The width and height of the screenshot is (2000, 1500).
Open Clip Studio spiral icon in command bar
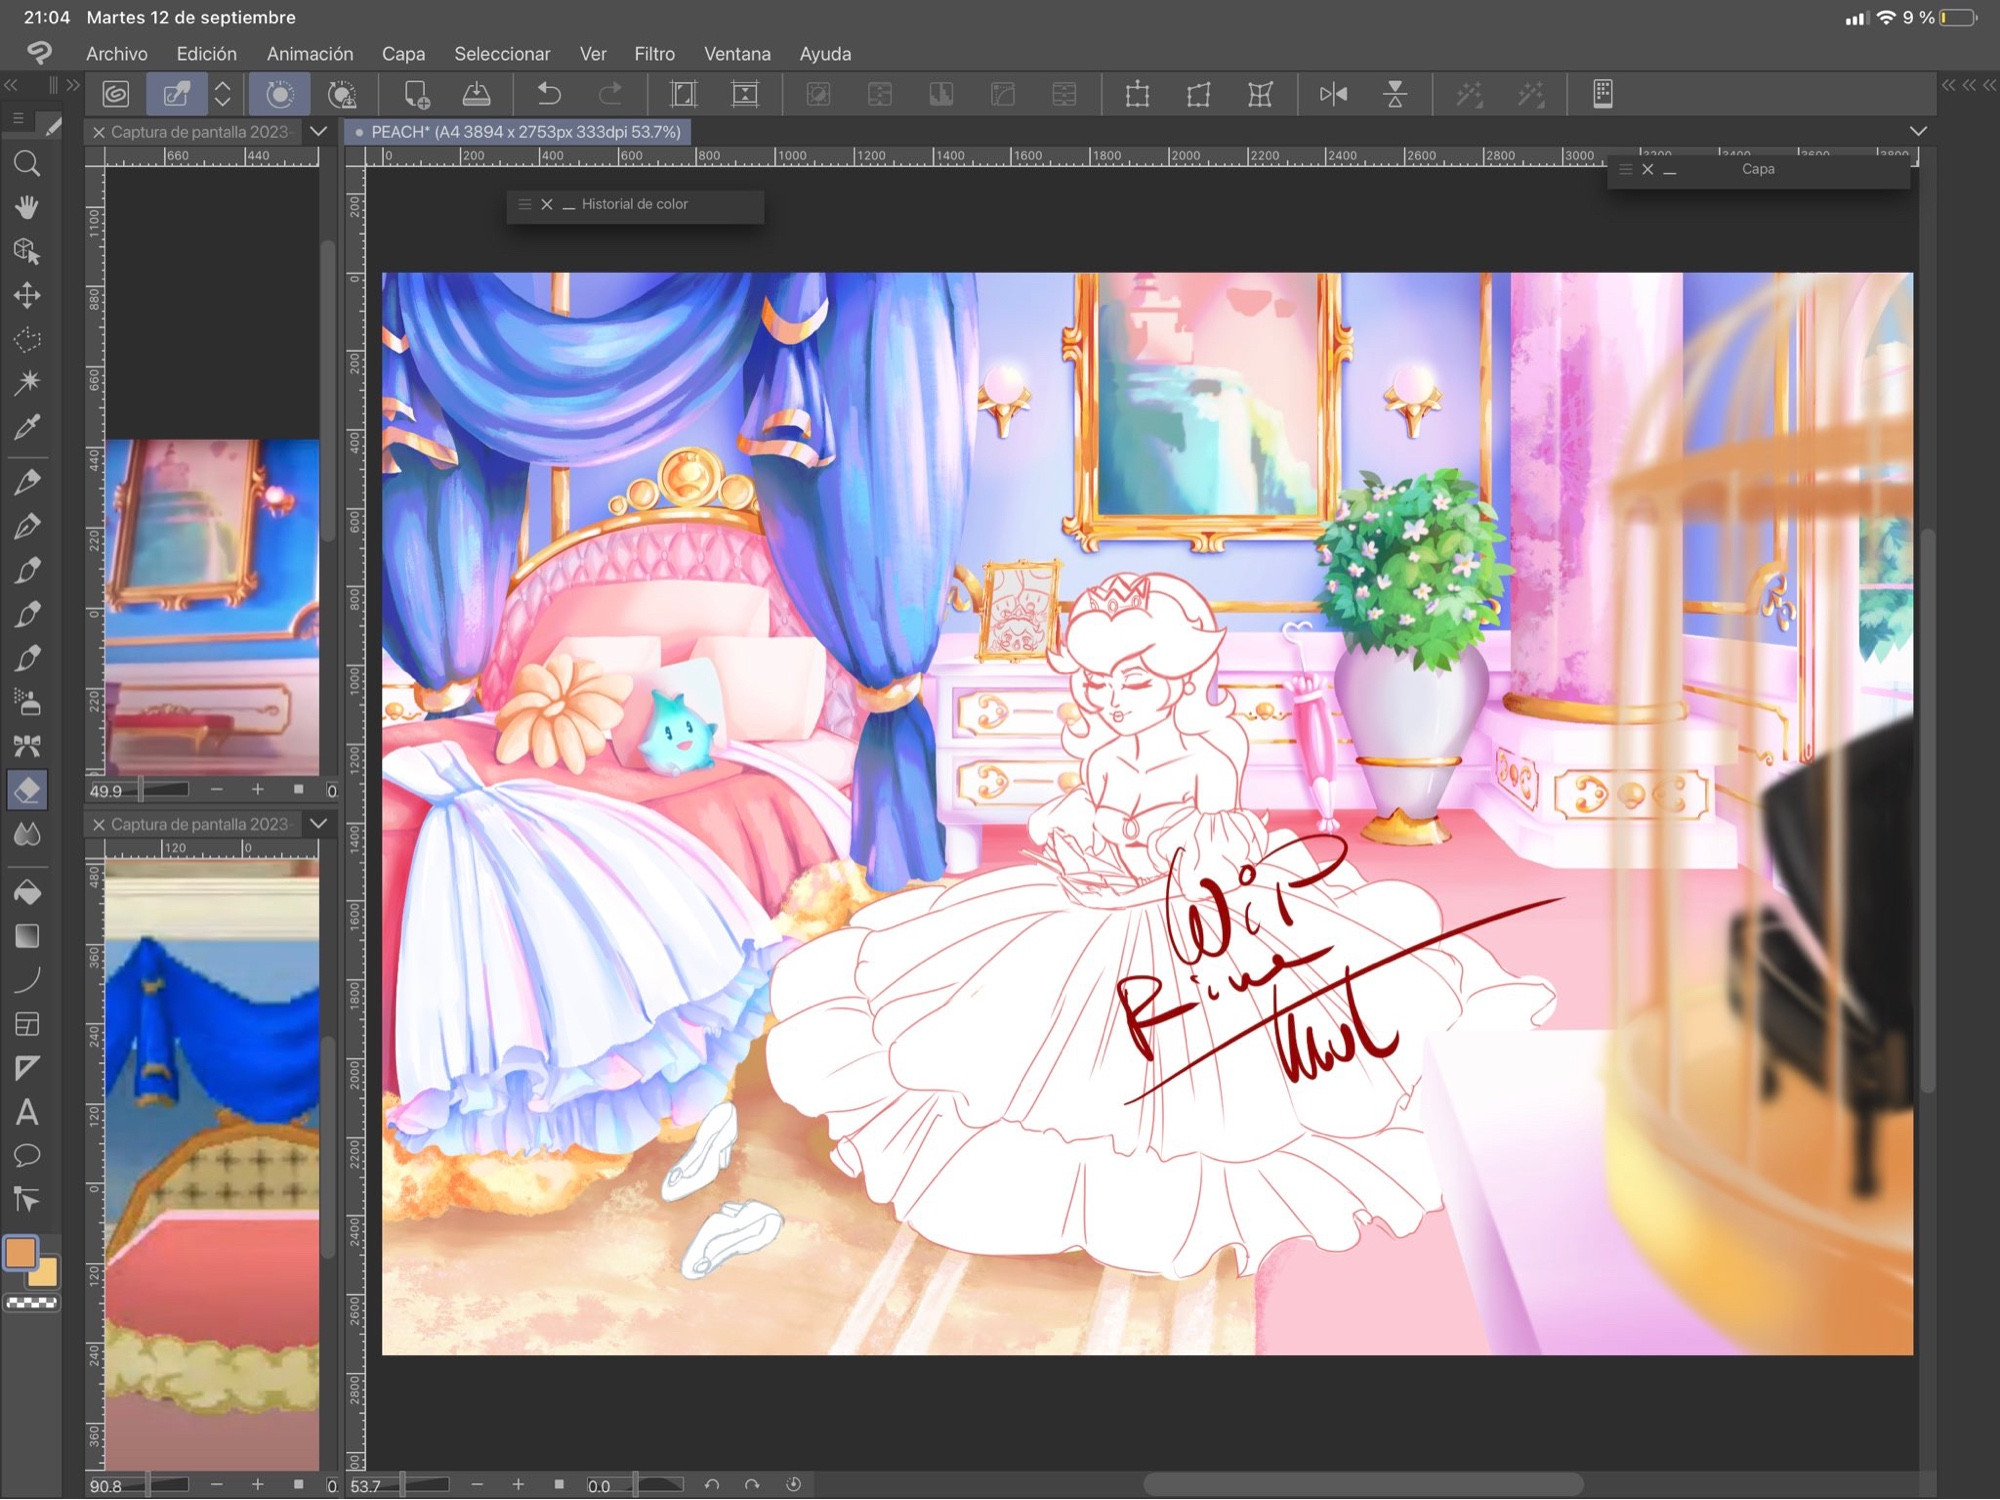point(116,94)
